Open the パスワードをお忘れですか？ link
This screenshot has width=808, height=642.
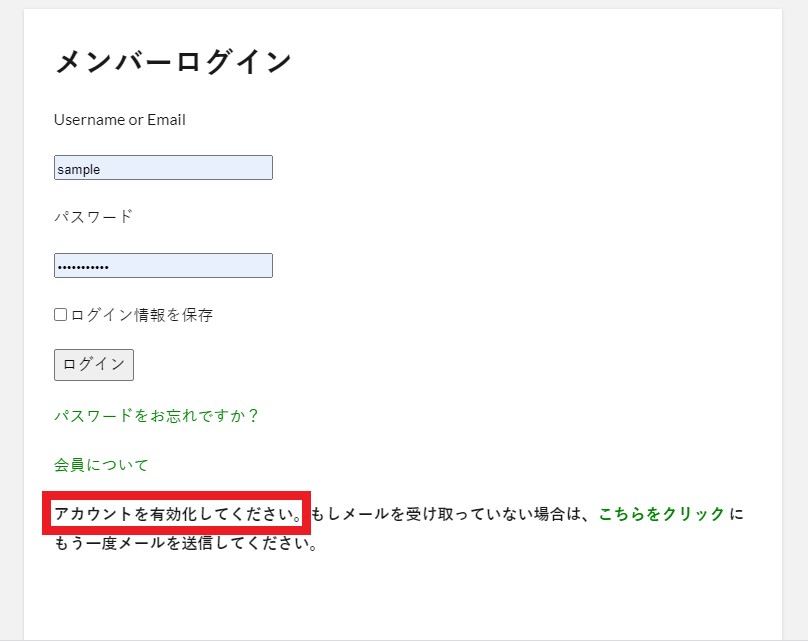156,415
